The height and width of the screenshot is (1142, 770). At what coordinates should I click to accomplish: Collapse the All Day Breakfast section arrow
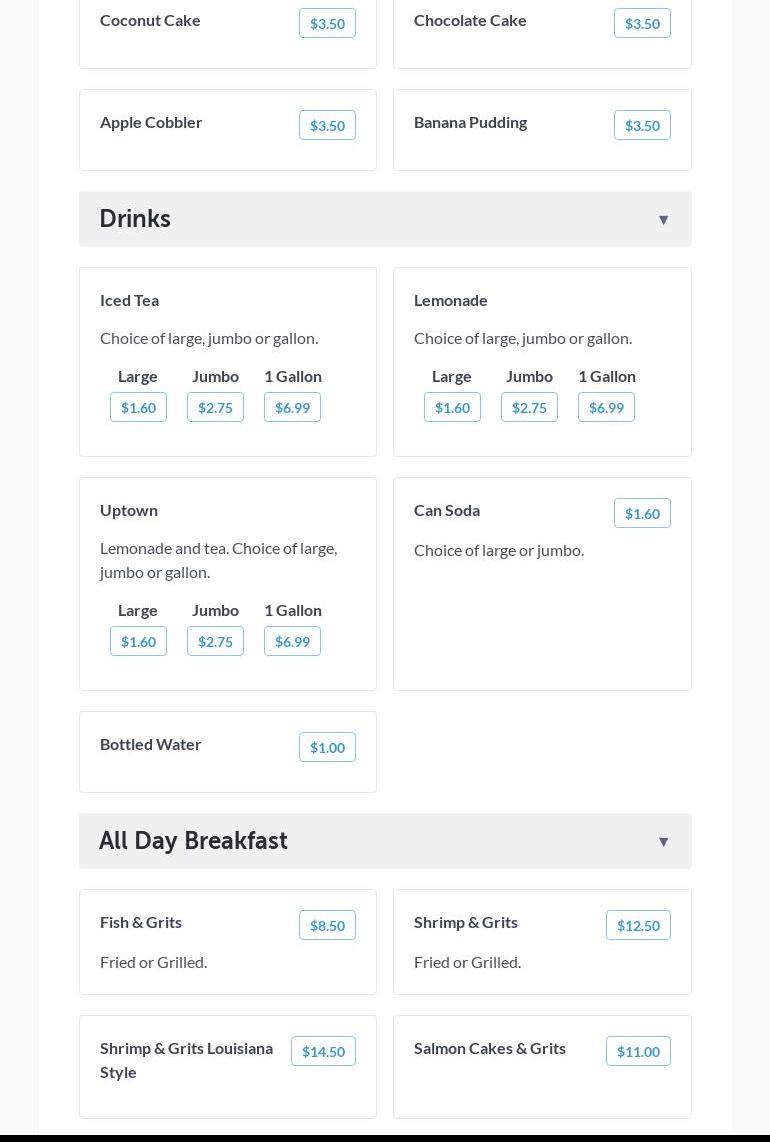(663, 842)
